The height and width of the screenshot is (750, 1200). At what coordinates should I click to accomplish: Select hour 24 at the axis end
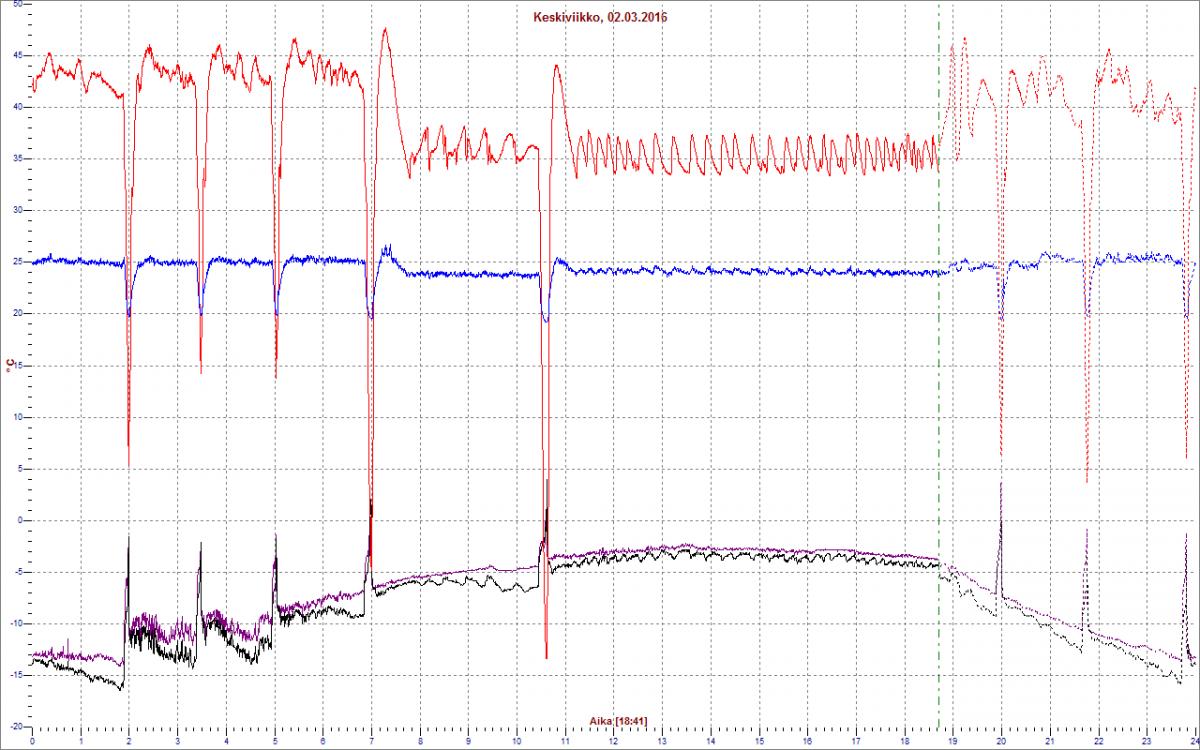(1193, 742)
